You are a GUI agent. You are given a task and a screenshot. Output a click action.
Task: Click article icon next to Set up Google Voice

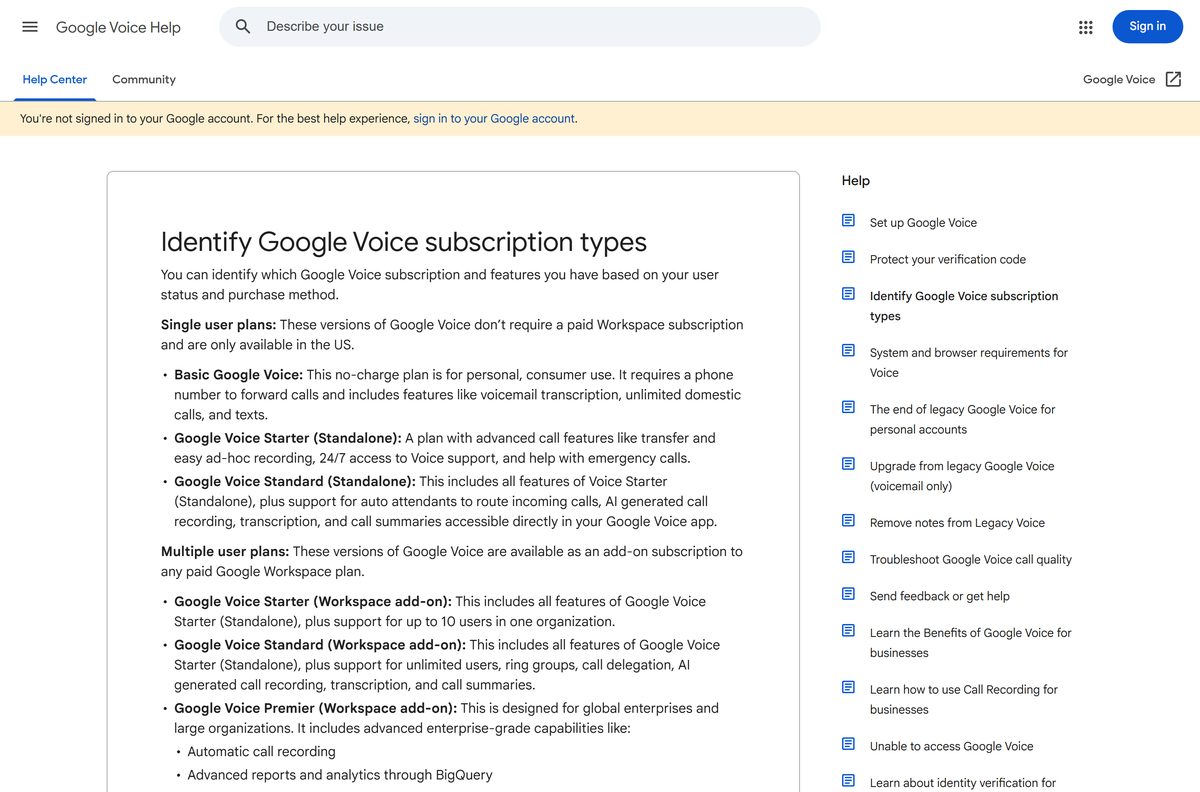click(x=848, y=221)
